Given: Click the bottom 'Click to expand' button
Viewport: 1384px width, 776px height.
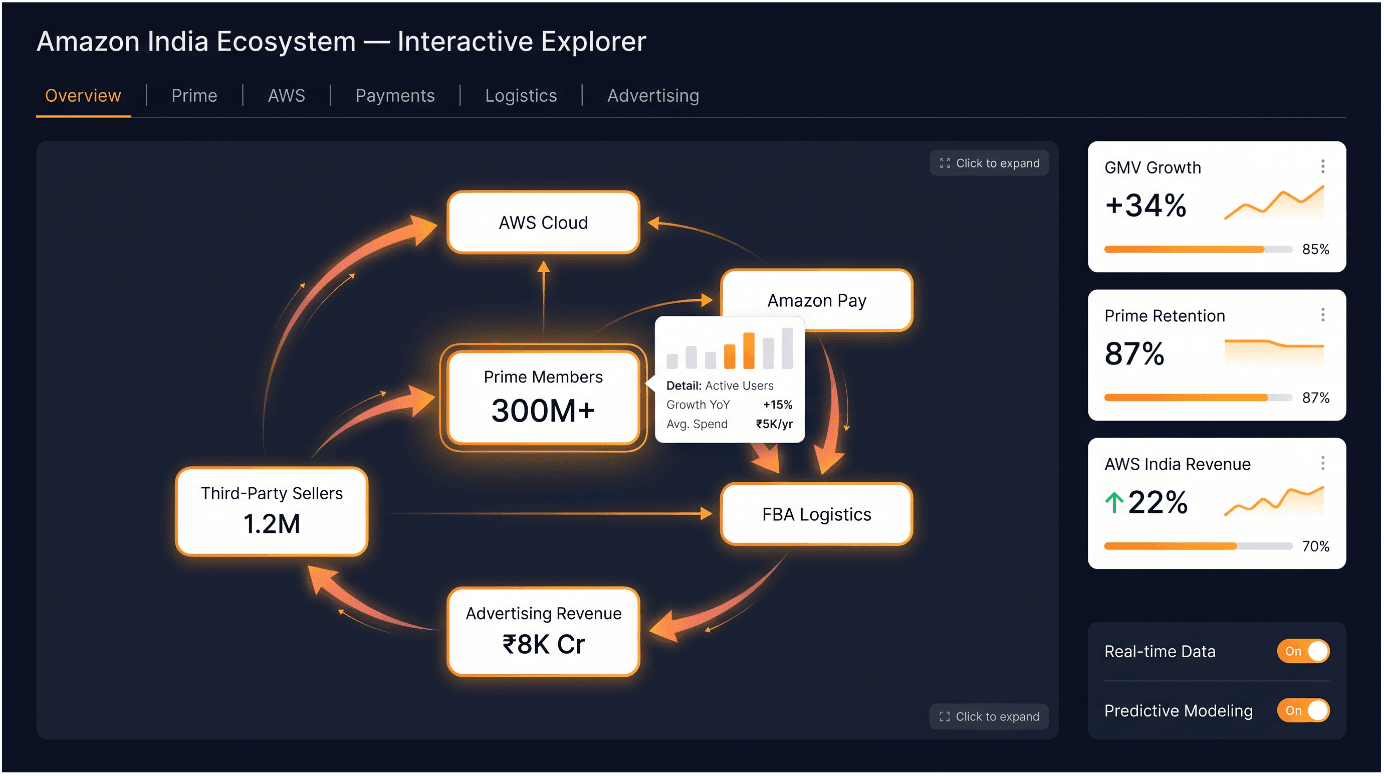Looking at the screenshot, I should [x=990, y=716].
